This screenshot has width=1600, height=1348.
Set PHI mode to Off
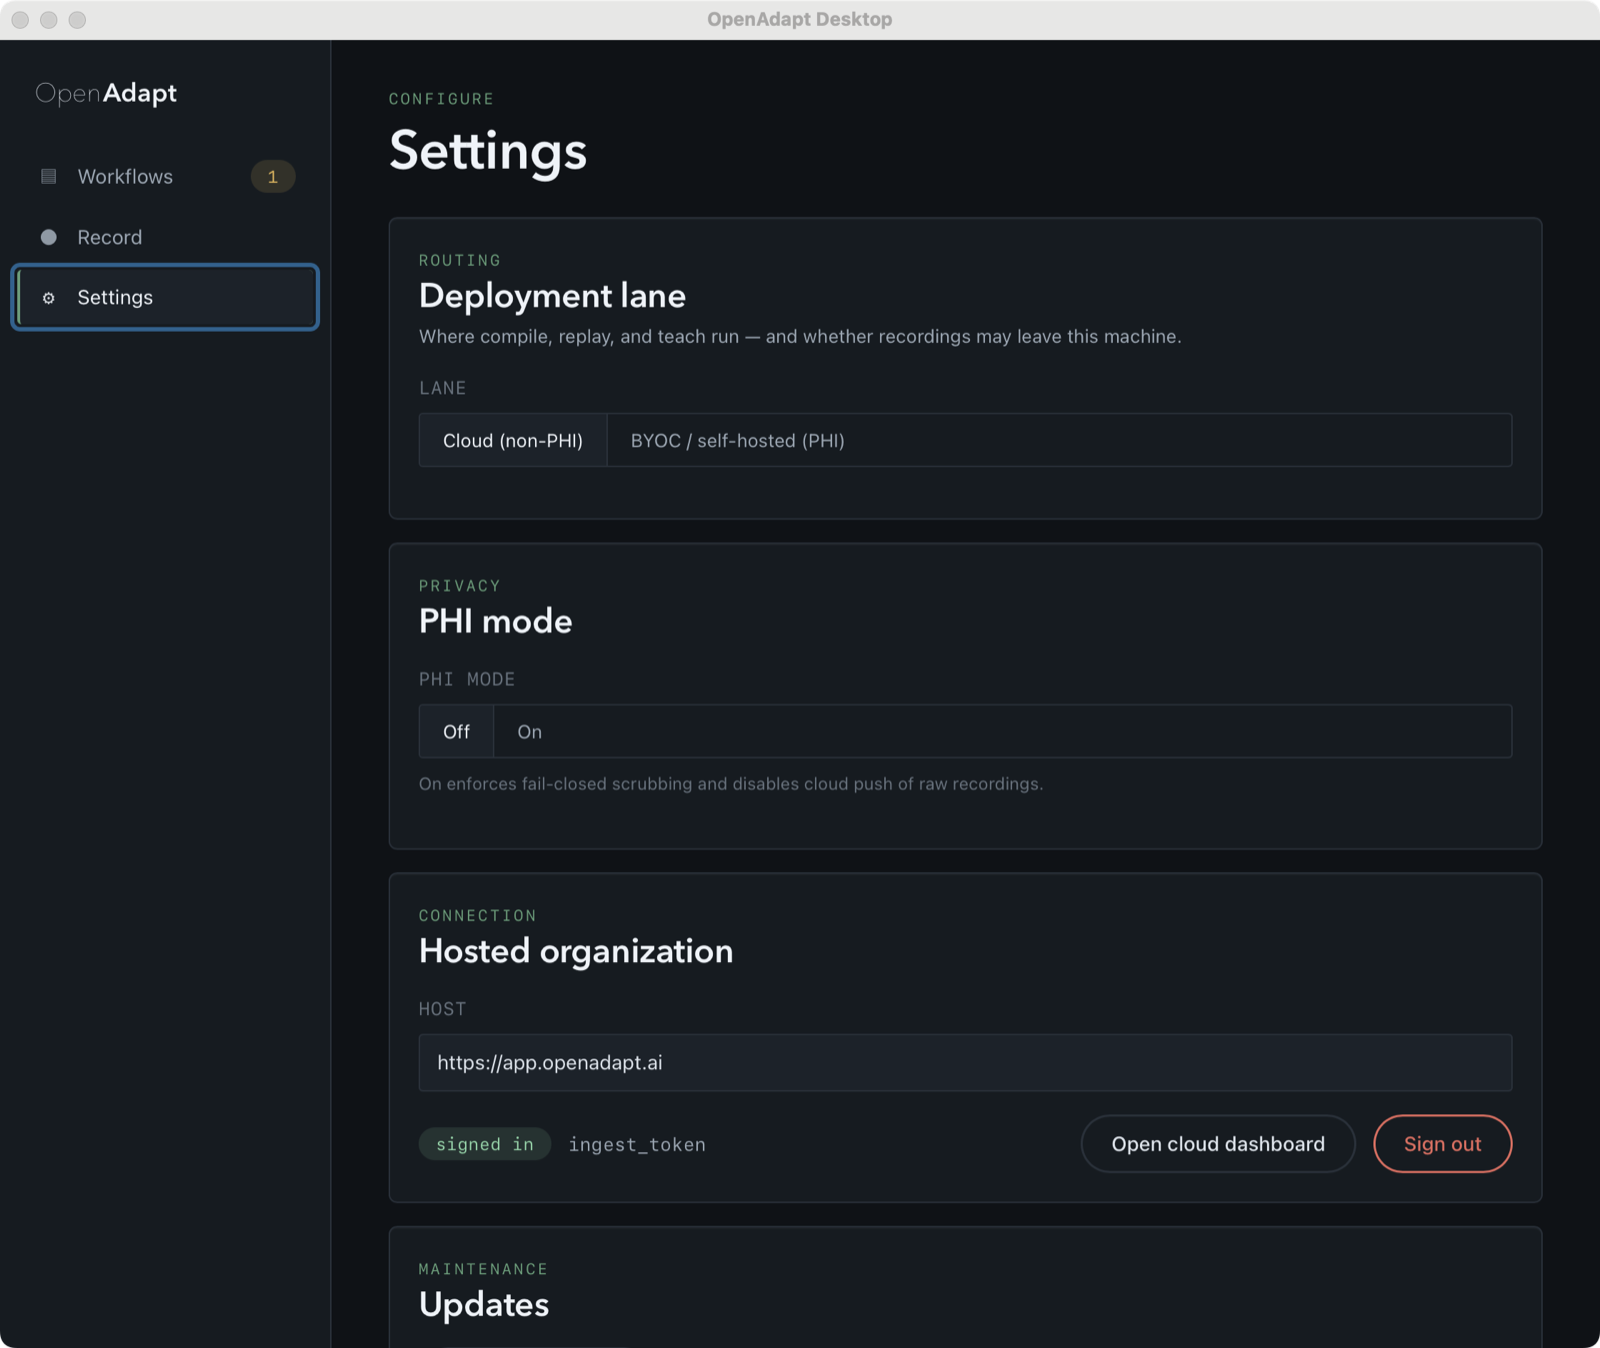point(456,731)
